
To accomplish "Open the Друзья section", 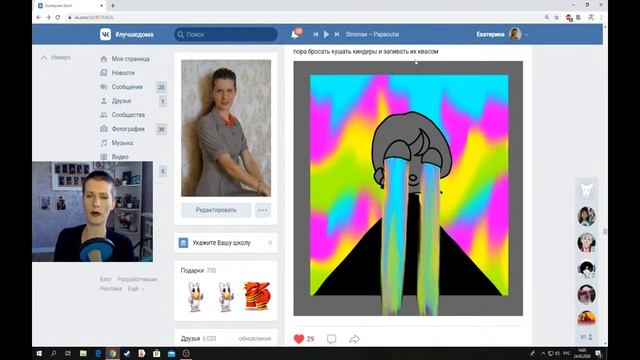I will pos(121,101).
